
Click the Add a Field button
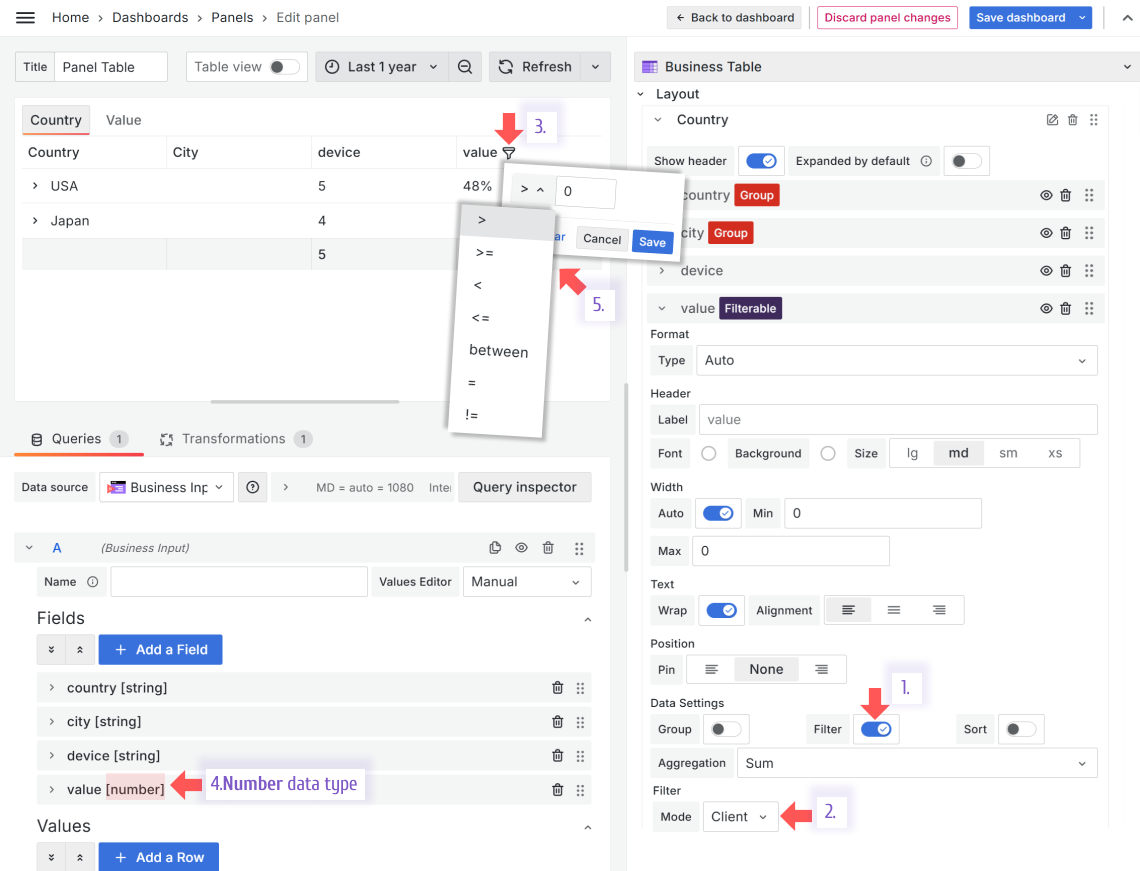pos(160,649)
